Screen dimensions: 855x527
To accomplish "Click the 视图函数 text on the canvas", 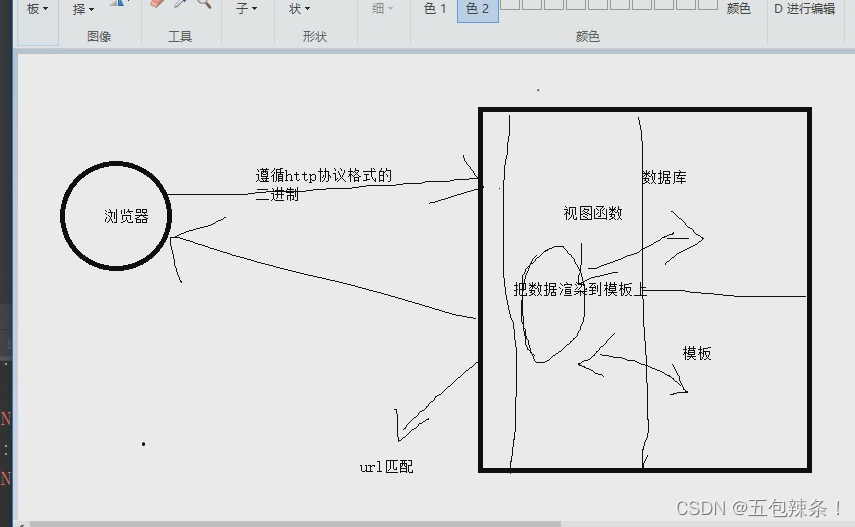I will pyautogui.click(x=593, y=213).
